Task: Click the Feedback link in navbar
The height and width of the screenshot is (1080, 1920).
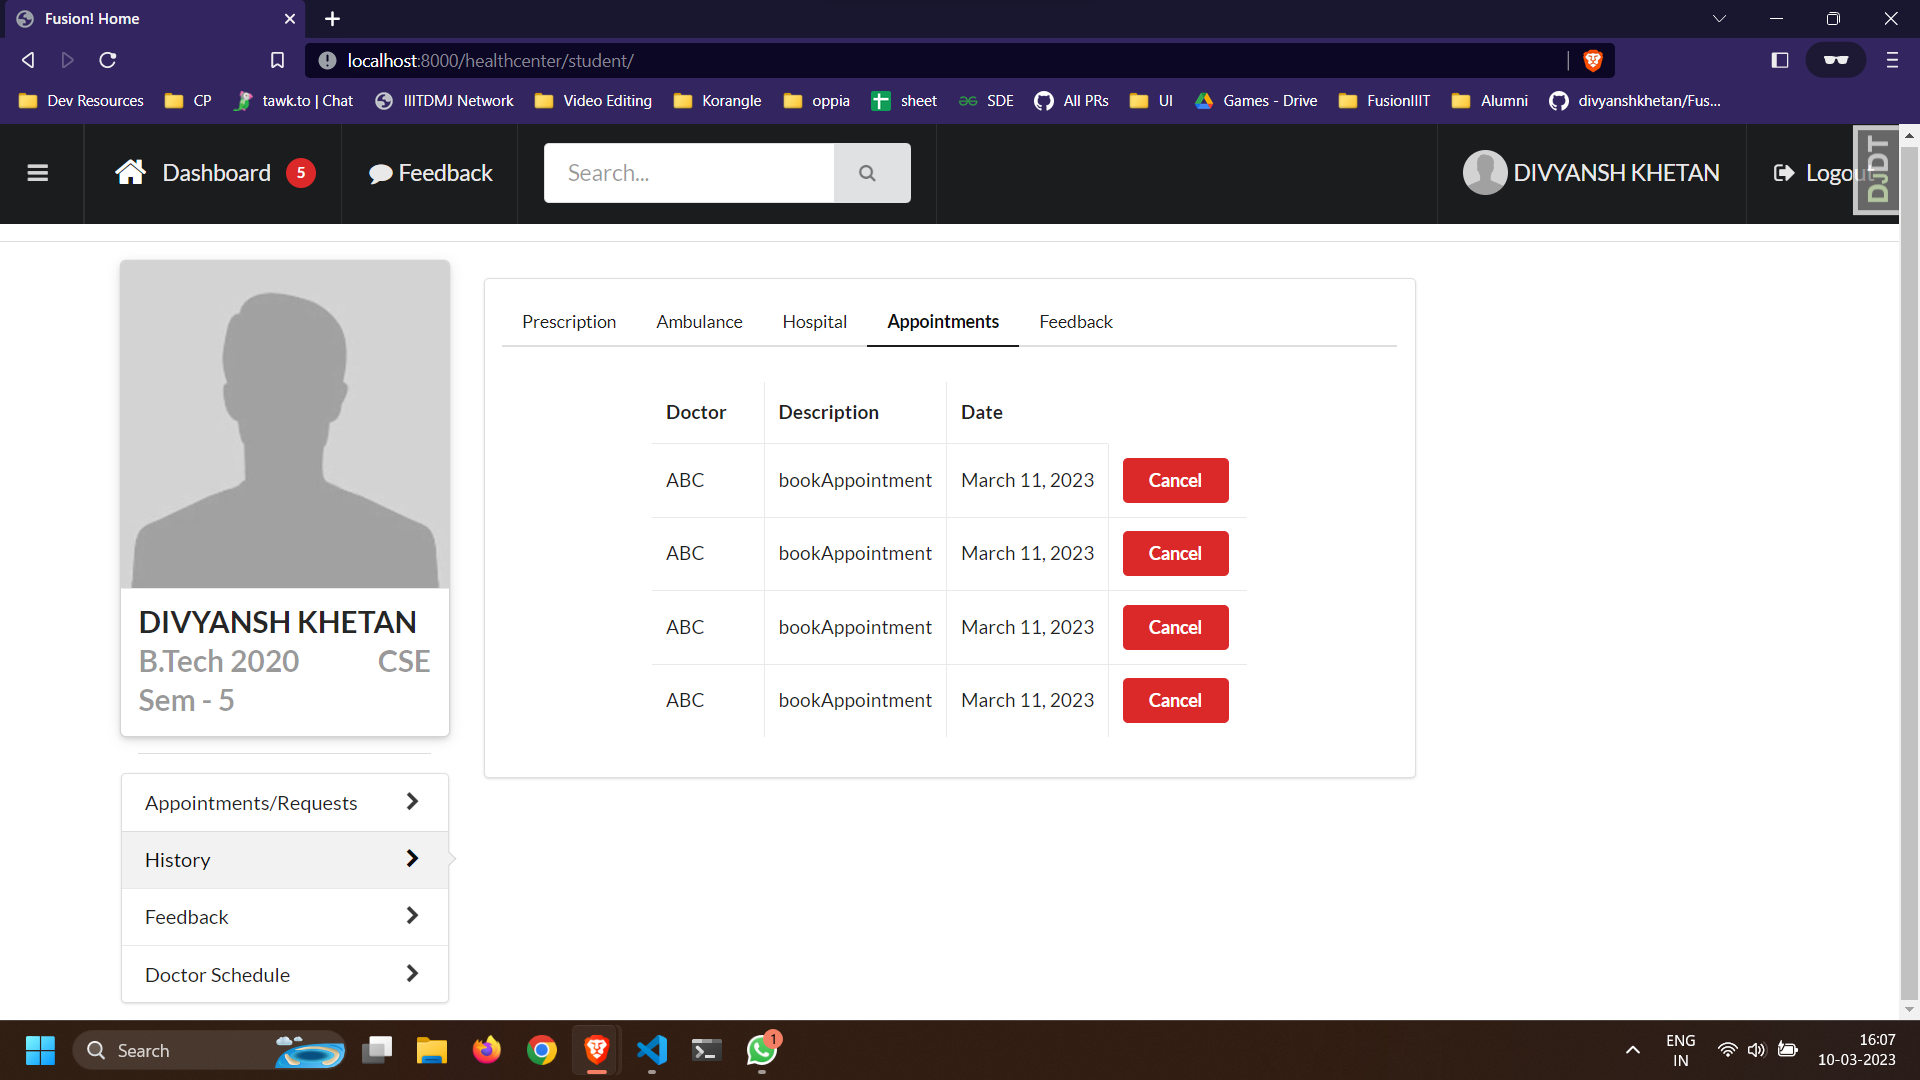Action: (x=431, y=173)
